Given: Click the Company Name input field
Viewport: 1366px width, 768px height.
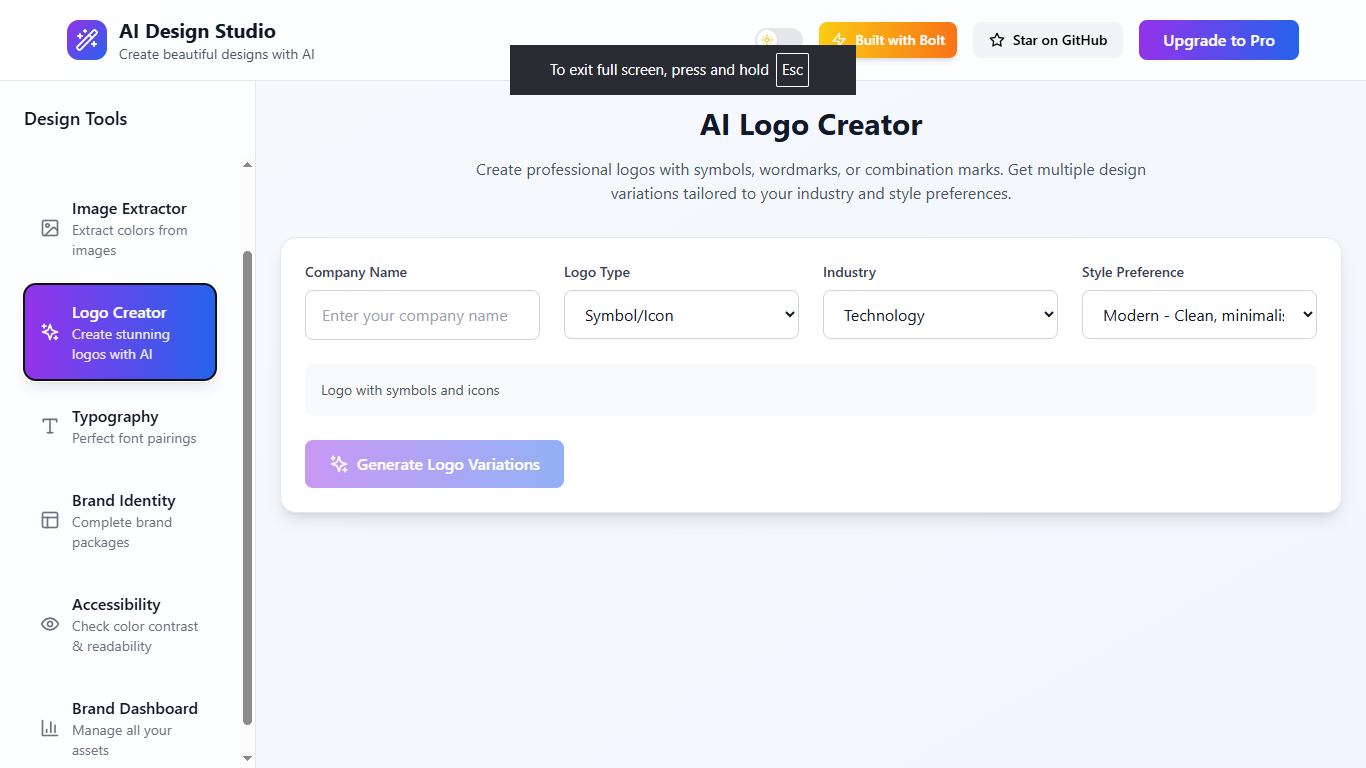Looking at the screenshot, I should point(422,315).
